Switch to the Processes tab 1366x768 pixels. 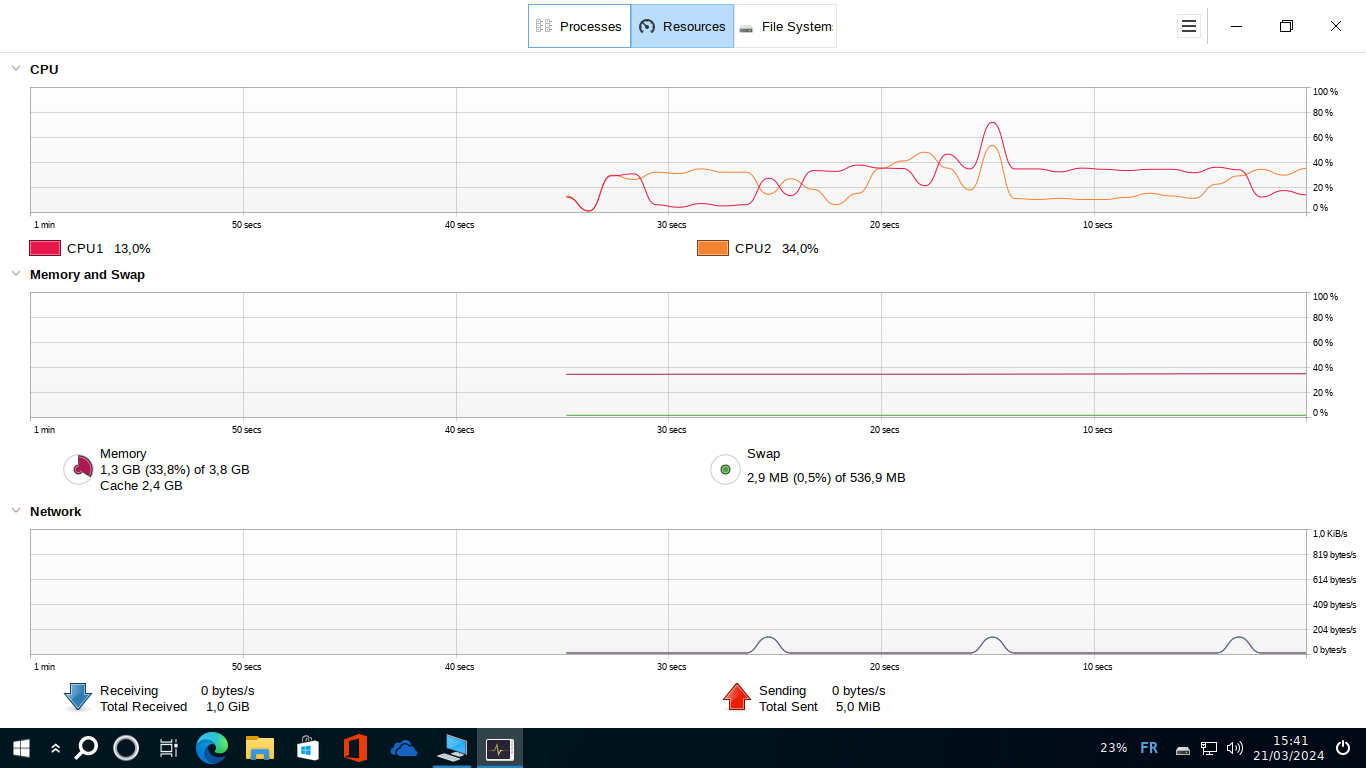[x=579, y=27]
